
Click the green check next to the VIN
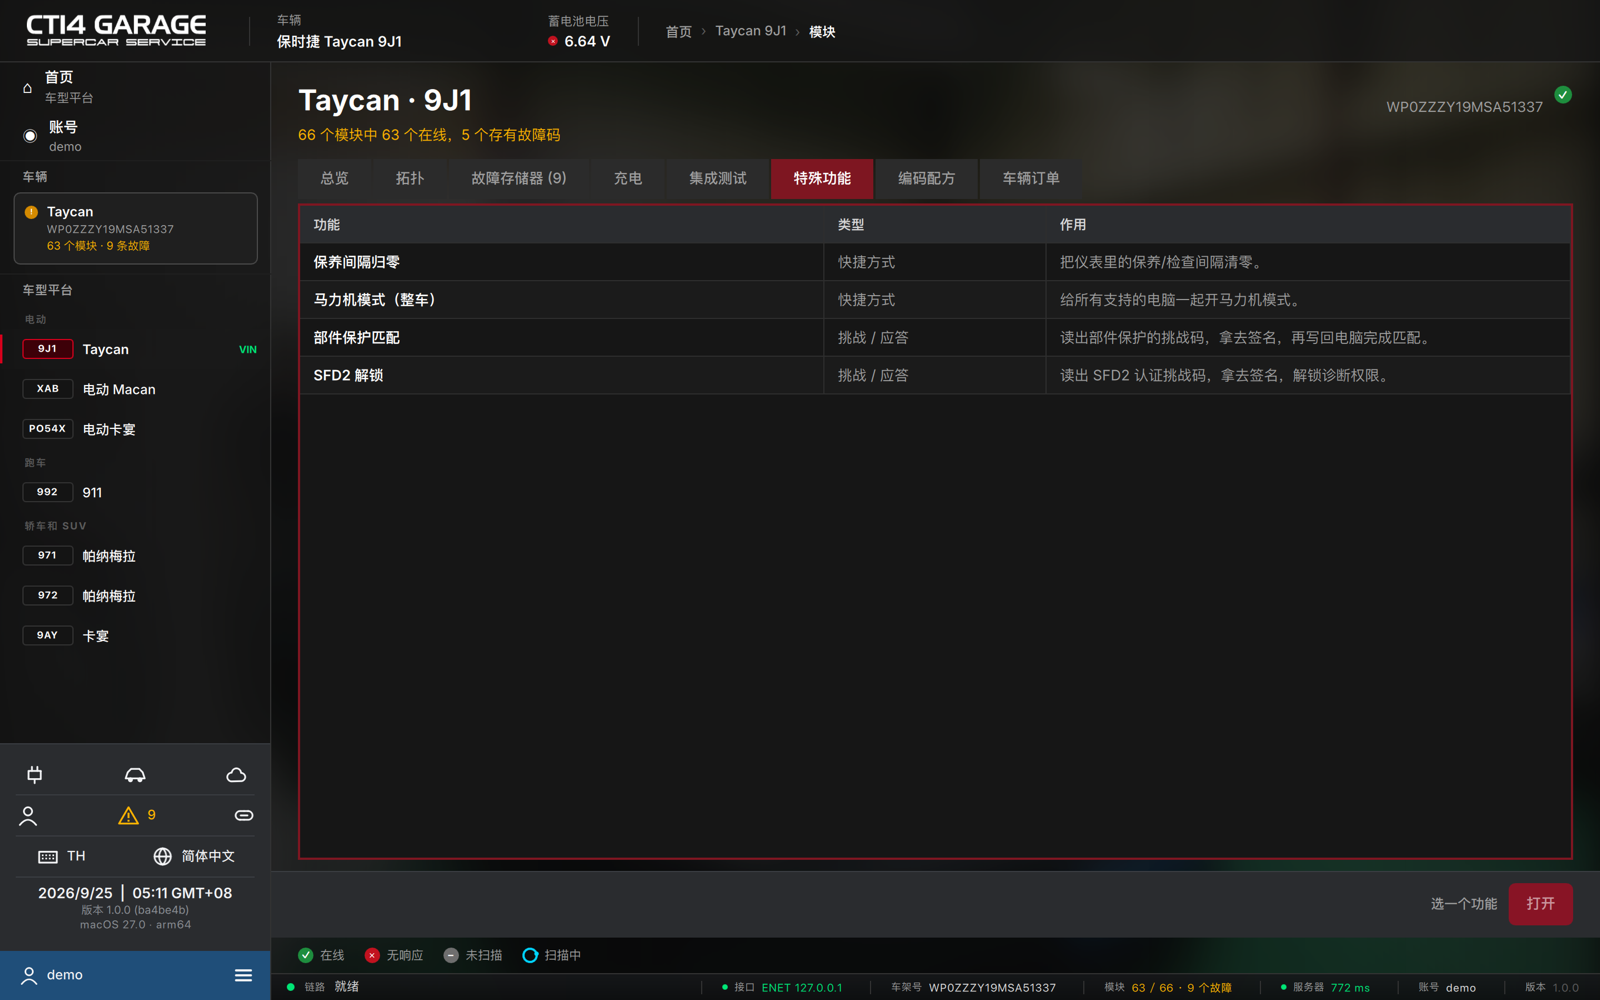1563,95
